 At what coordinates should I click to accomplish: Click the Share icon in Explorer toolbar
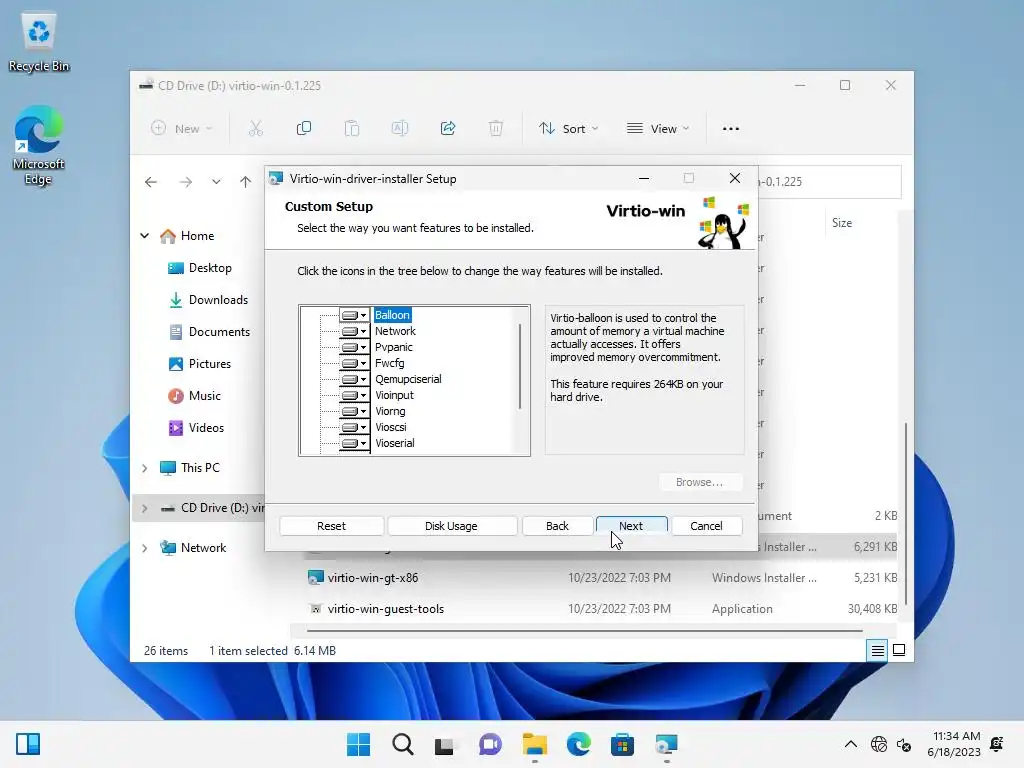coord(448,129)
